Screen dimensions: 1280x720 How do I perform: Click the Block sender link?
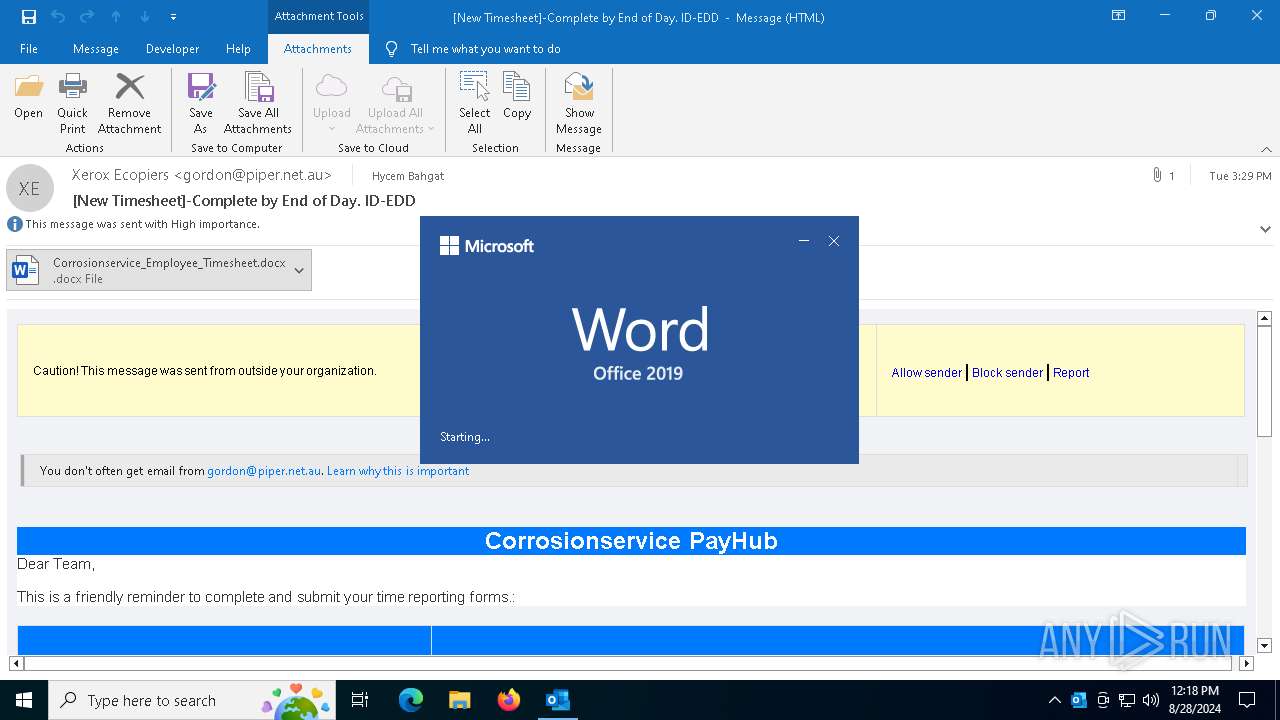[1007, 372]
